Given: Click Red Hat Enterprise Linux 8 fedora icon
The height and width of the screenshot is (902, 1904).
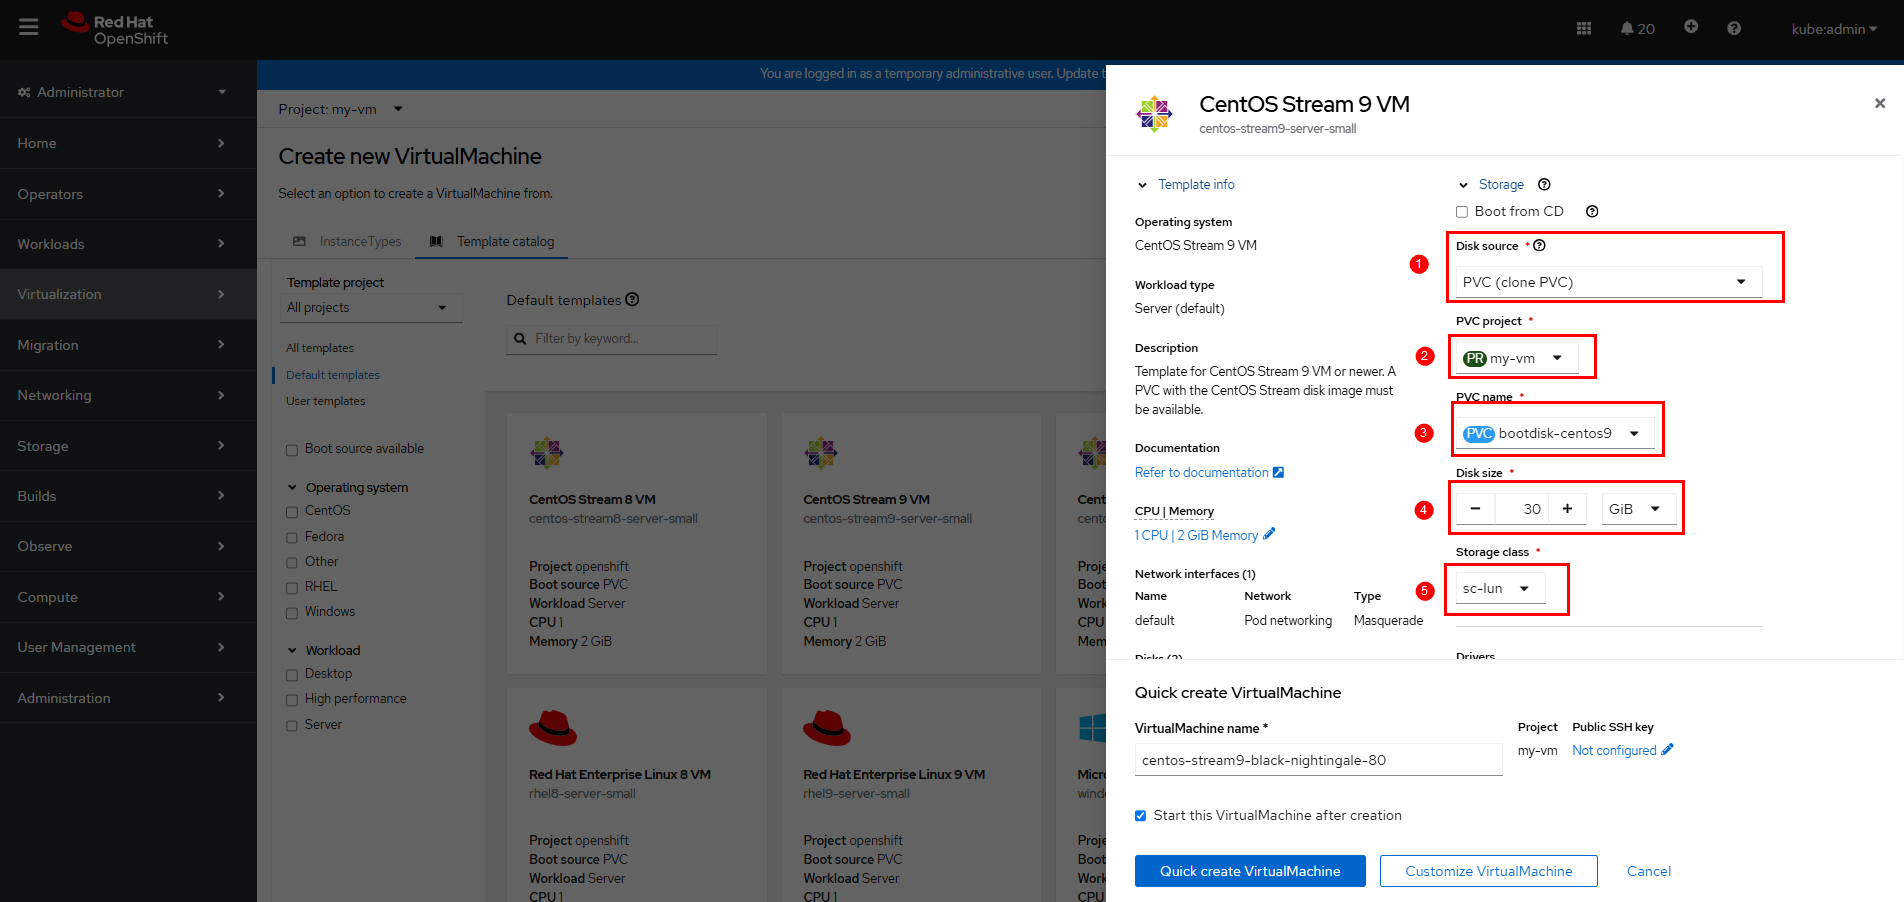Looking at the screenshot, I should pos(553,728).
